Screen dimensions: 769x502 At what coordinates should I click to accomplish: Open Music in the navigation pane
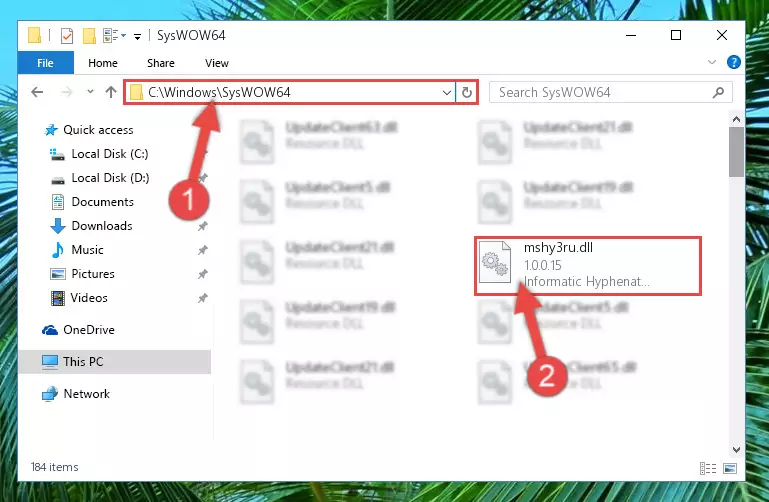click(87, 250)
